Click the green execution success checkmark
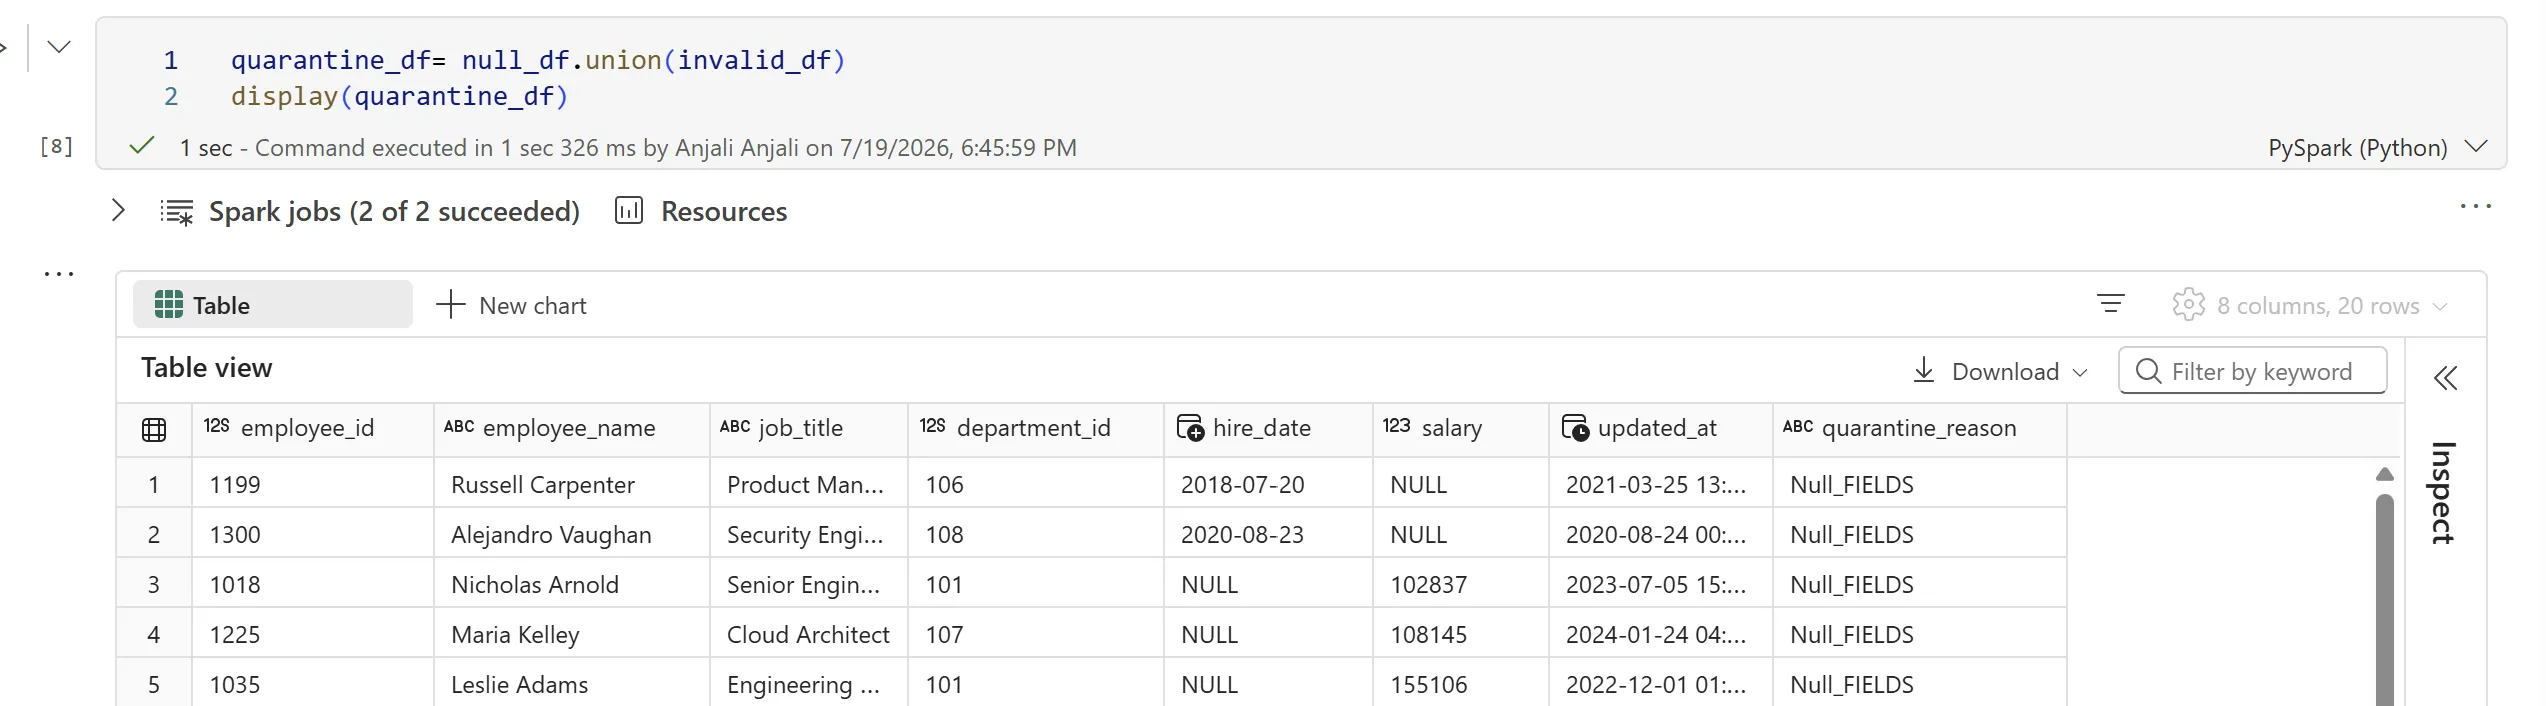 point(142,146)
